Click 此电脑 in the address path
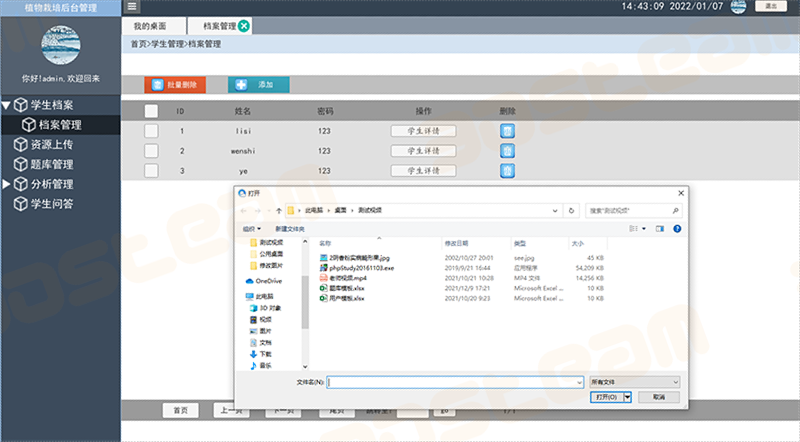Image resolution: width=800 pixels, height=442 pixels. 314,210
